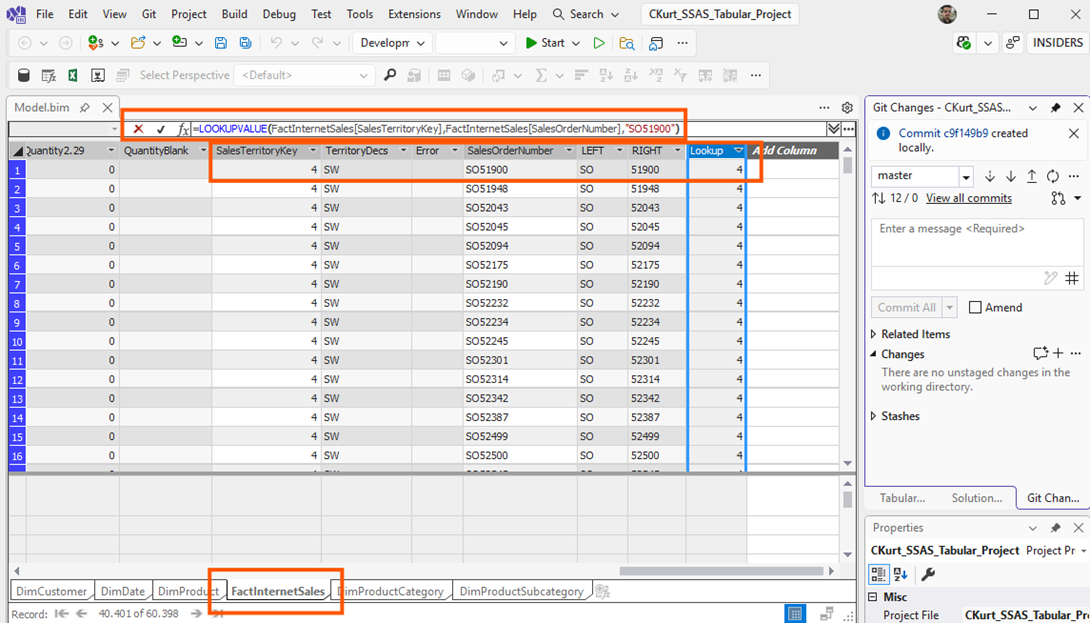The height and width of the screenshot is (623, 1090).
Task: Click the horizontal scrollbar thumb of the grid
Action: 722,572
